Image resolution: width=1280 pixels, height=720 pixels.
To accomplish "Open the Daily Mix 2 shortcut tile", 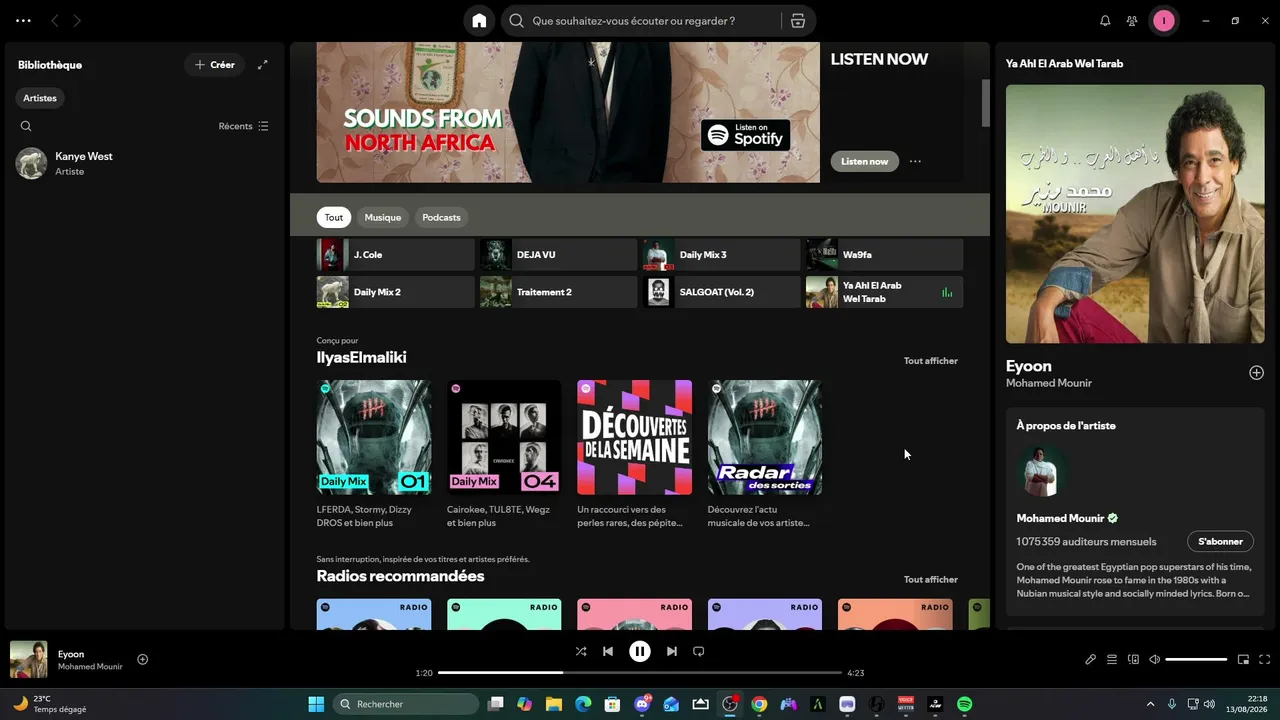I will [x=396, y=292].
